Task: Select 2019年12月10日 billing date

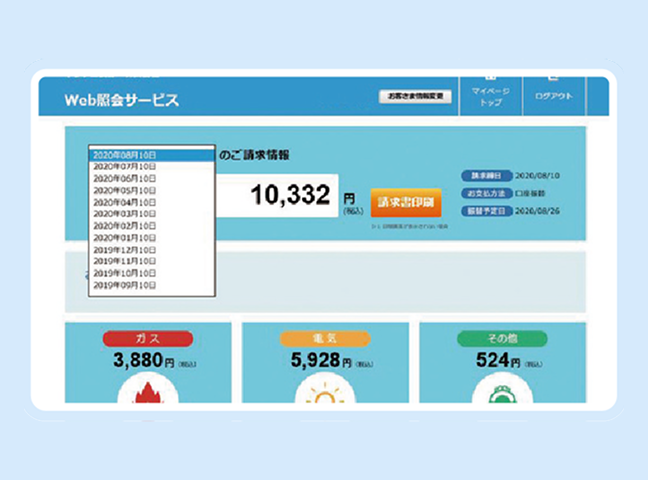Action: coord(152,250)
